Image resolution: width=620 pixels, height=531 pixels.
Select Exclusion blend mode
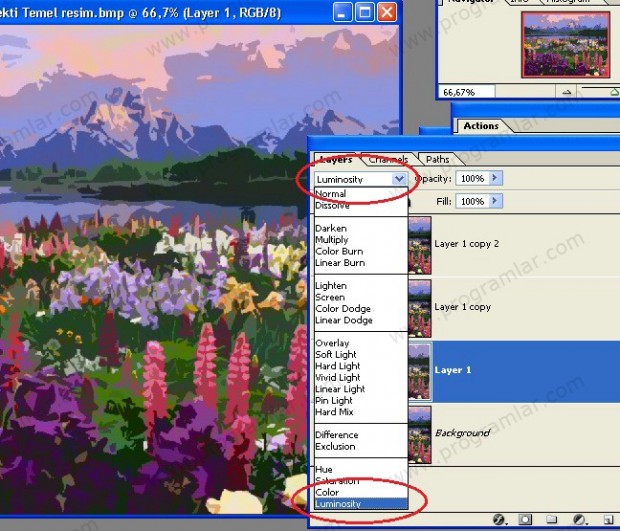(x=335, y=446)
